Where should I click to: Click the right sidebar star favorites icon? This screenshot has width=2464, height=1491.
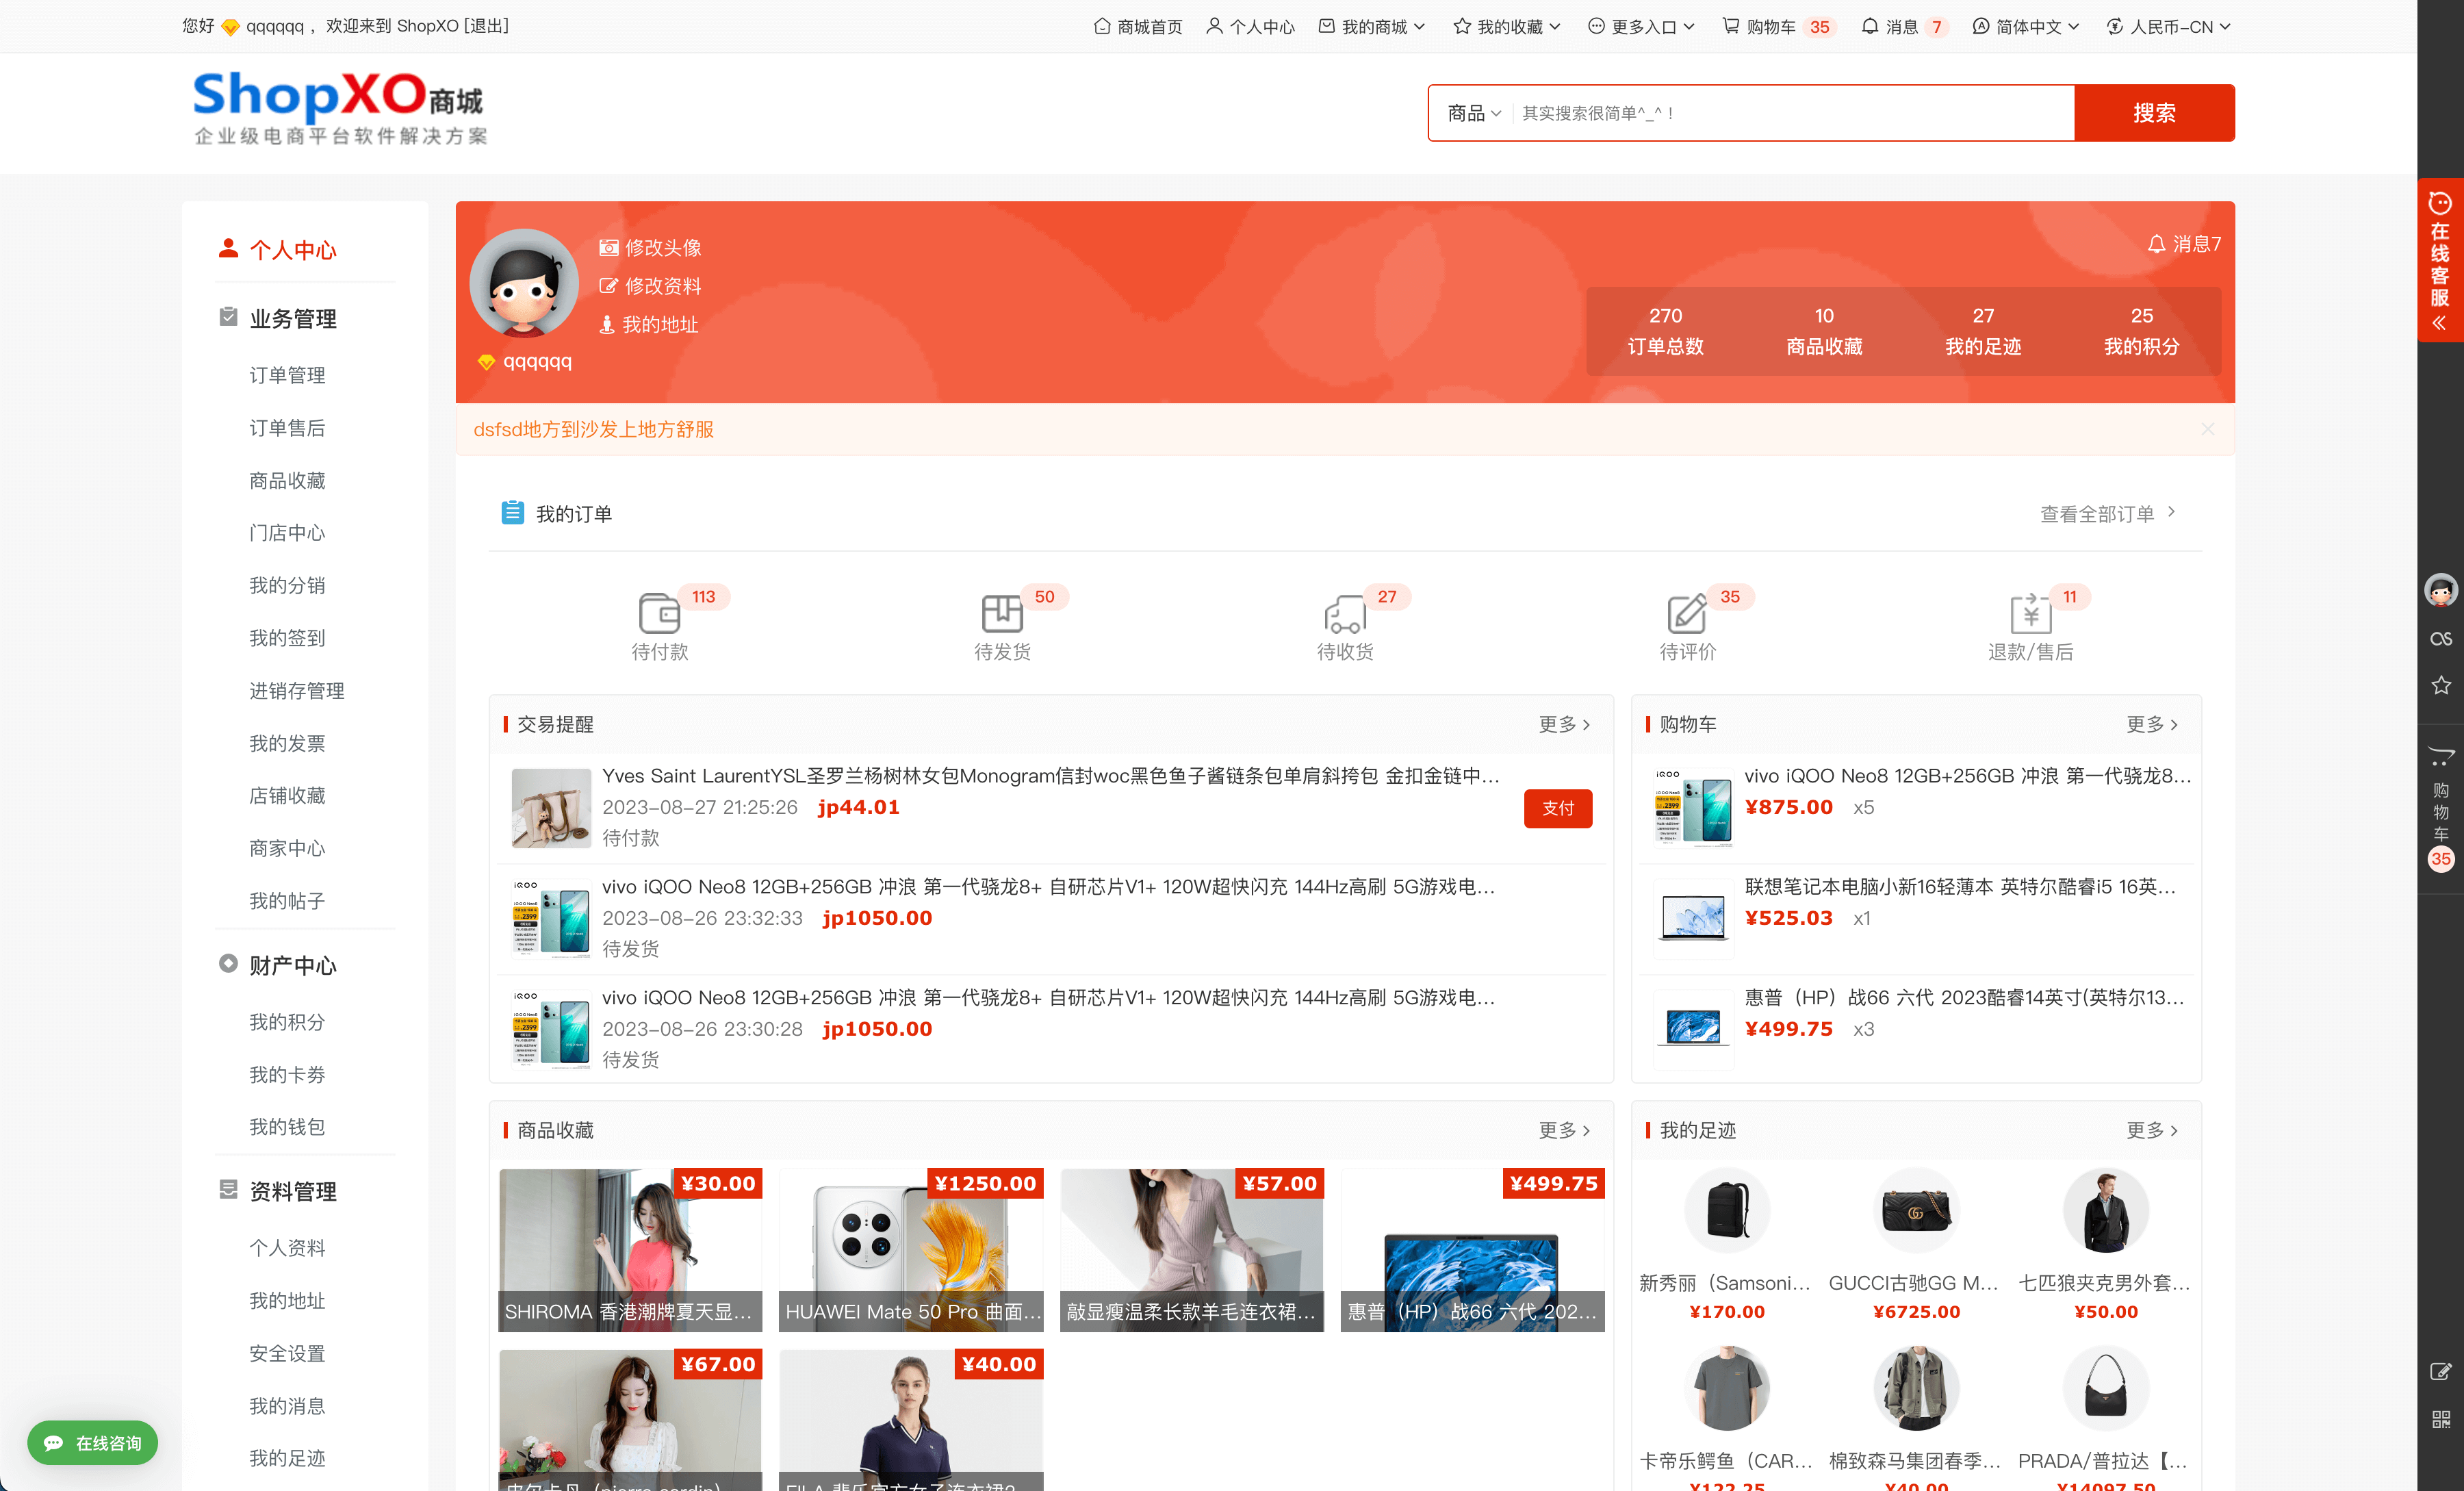click(2440, 685)
